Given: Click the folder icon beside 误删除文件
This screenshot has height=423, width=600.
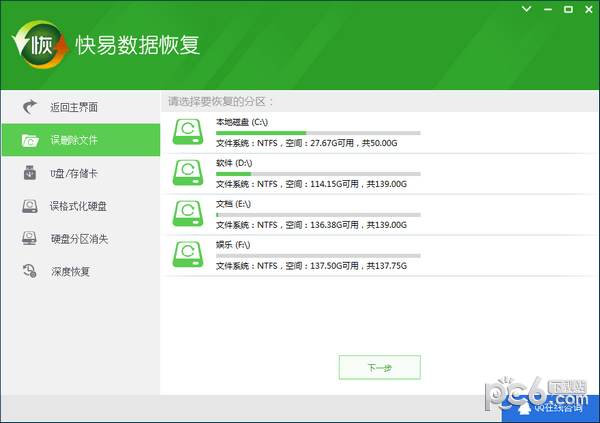Looking at the screenshot, I should tap(30, 140).
